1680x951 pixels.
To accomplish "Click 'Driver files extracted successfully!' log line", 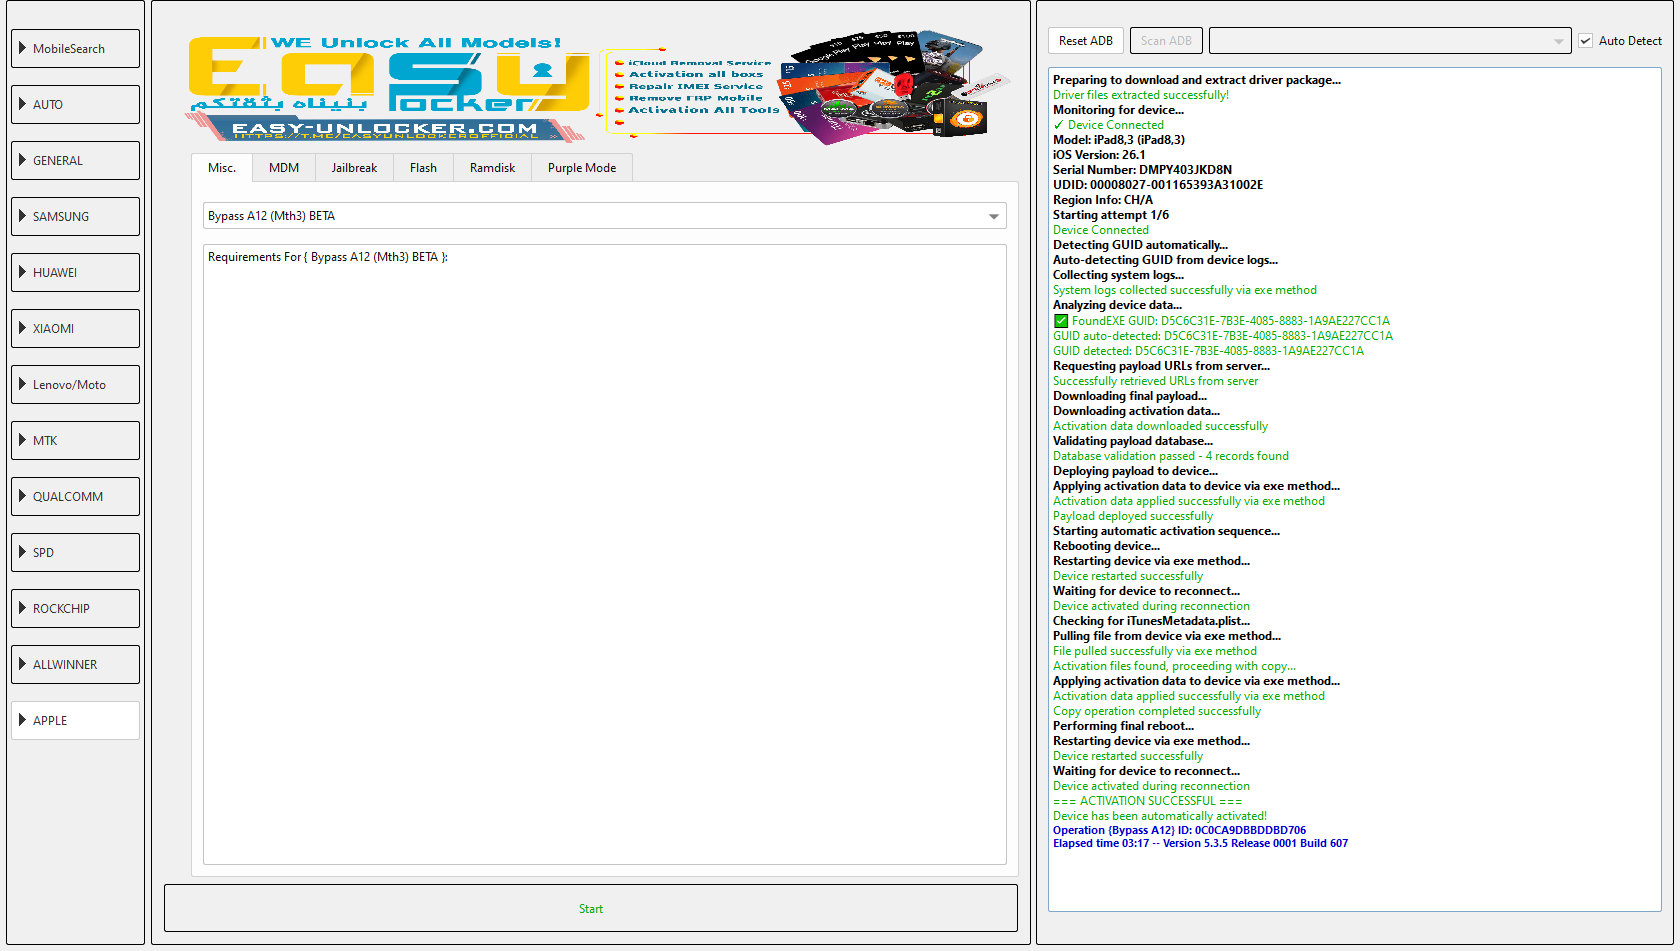I will click(x=1141, y=95).
